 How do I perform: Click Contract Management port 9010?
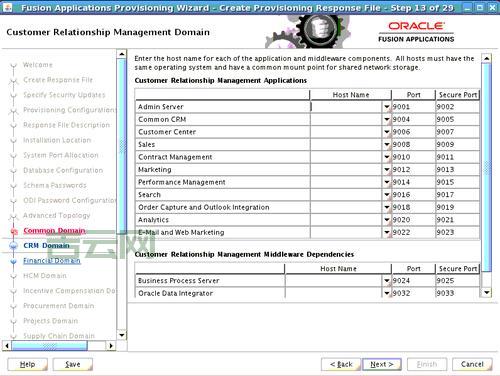pyautogui.click(x=413, y=157)
